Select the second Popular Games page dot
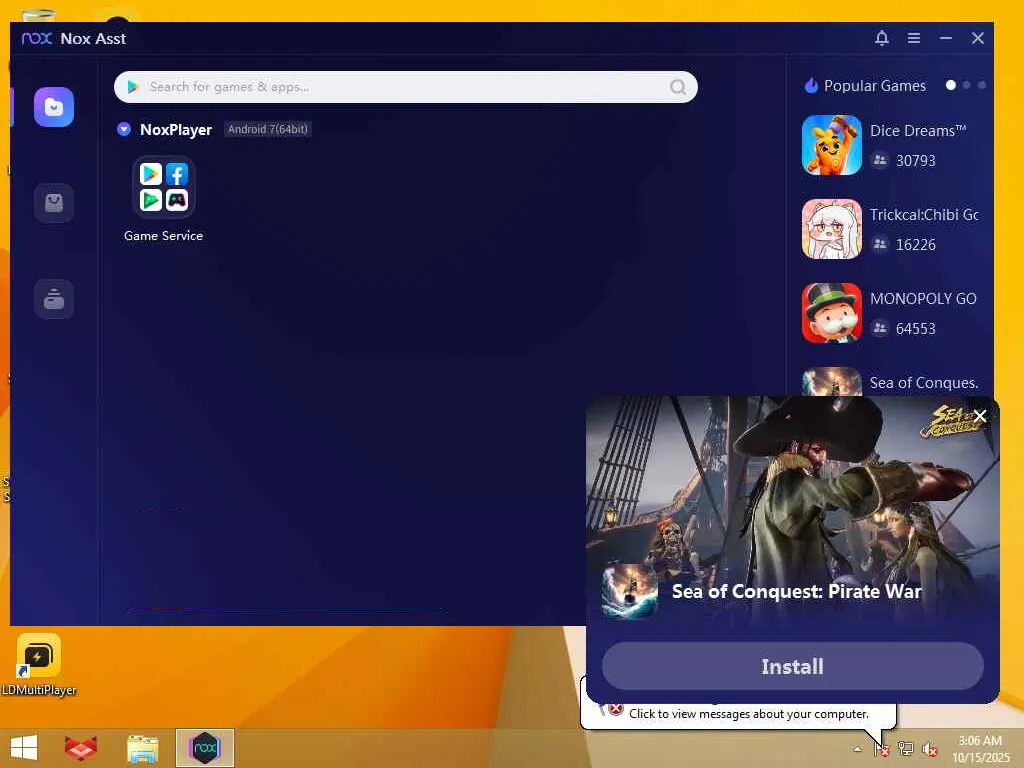The width and height of the screenshot is (1024, 768). 967,85
